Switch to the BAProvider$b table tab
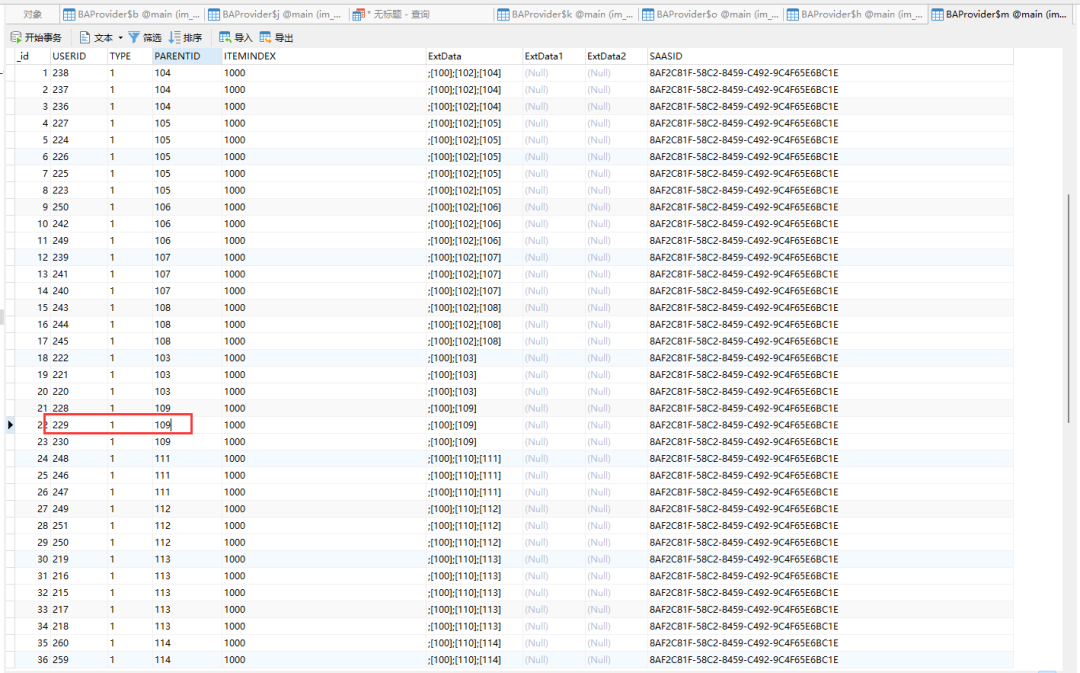 pyautogui.click(x=132, y=14)
